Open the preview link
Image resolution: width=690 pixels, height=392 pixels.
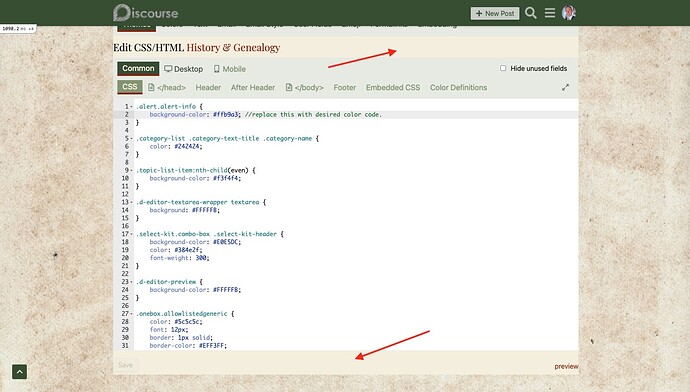point(566,366)
